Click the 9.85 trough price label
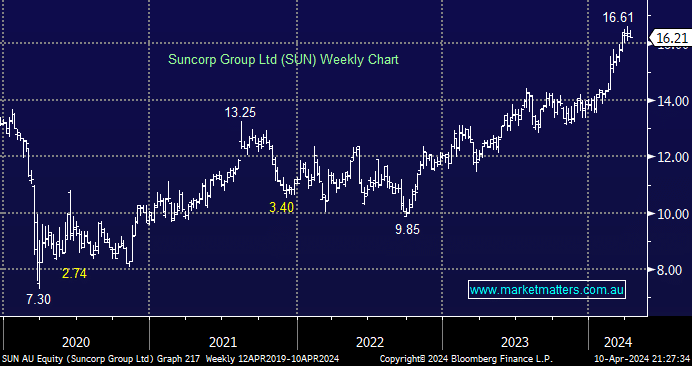The height and width of the screenshot is (366, 692). 406,230
